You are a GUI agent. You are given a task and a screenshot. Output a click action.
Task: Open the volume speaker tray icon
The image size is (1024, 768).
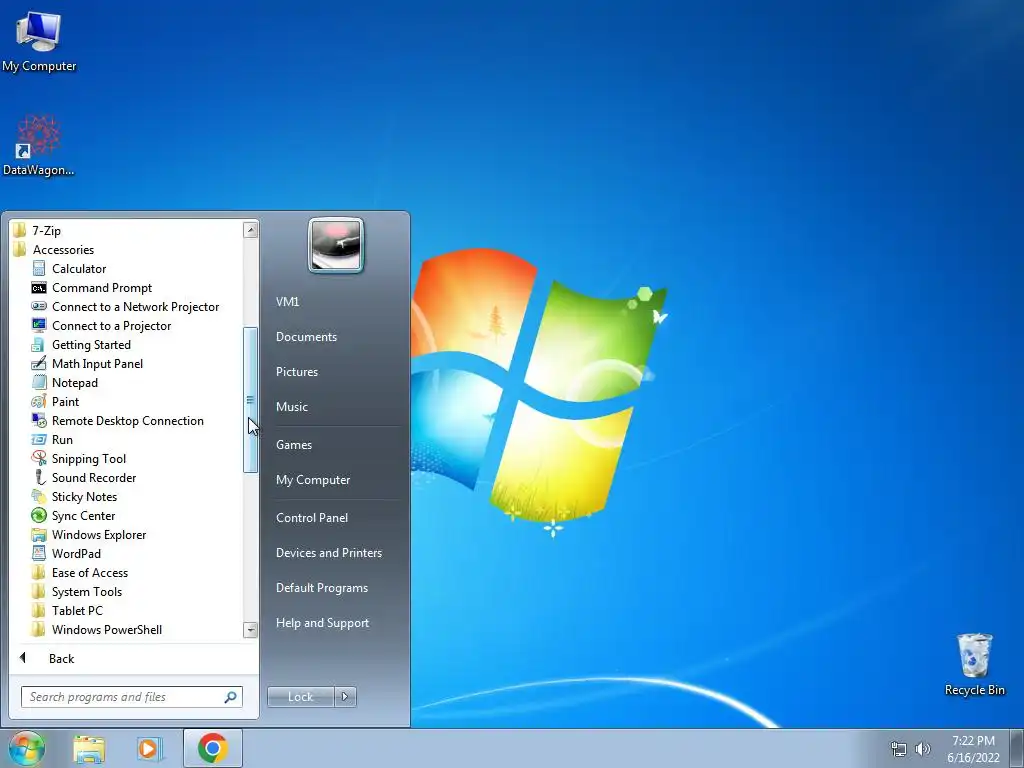(923, 748)
